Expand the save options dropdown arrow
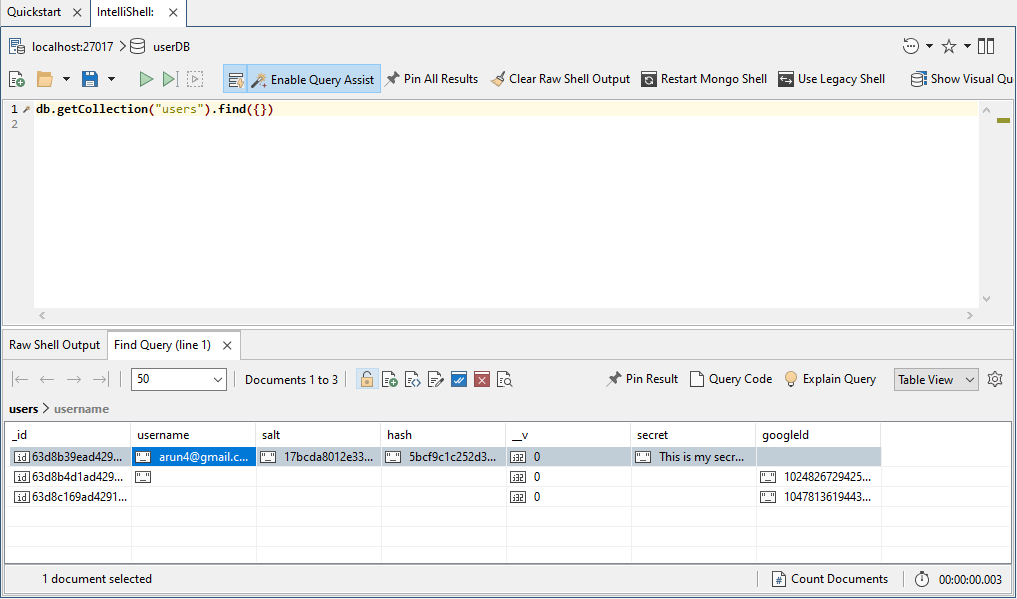Image resolution: width=1017 pixels, height=599 pixels. click(x=111, y=79)
